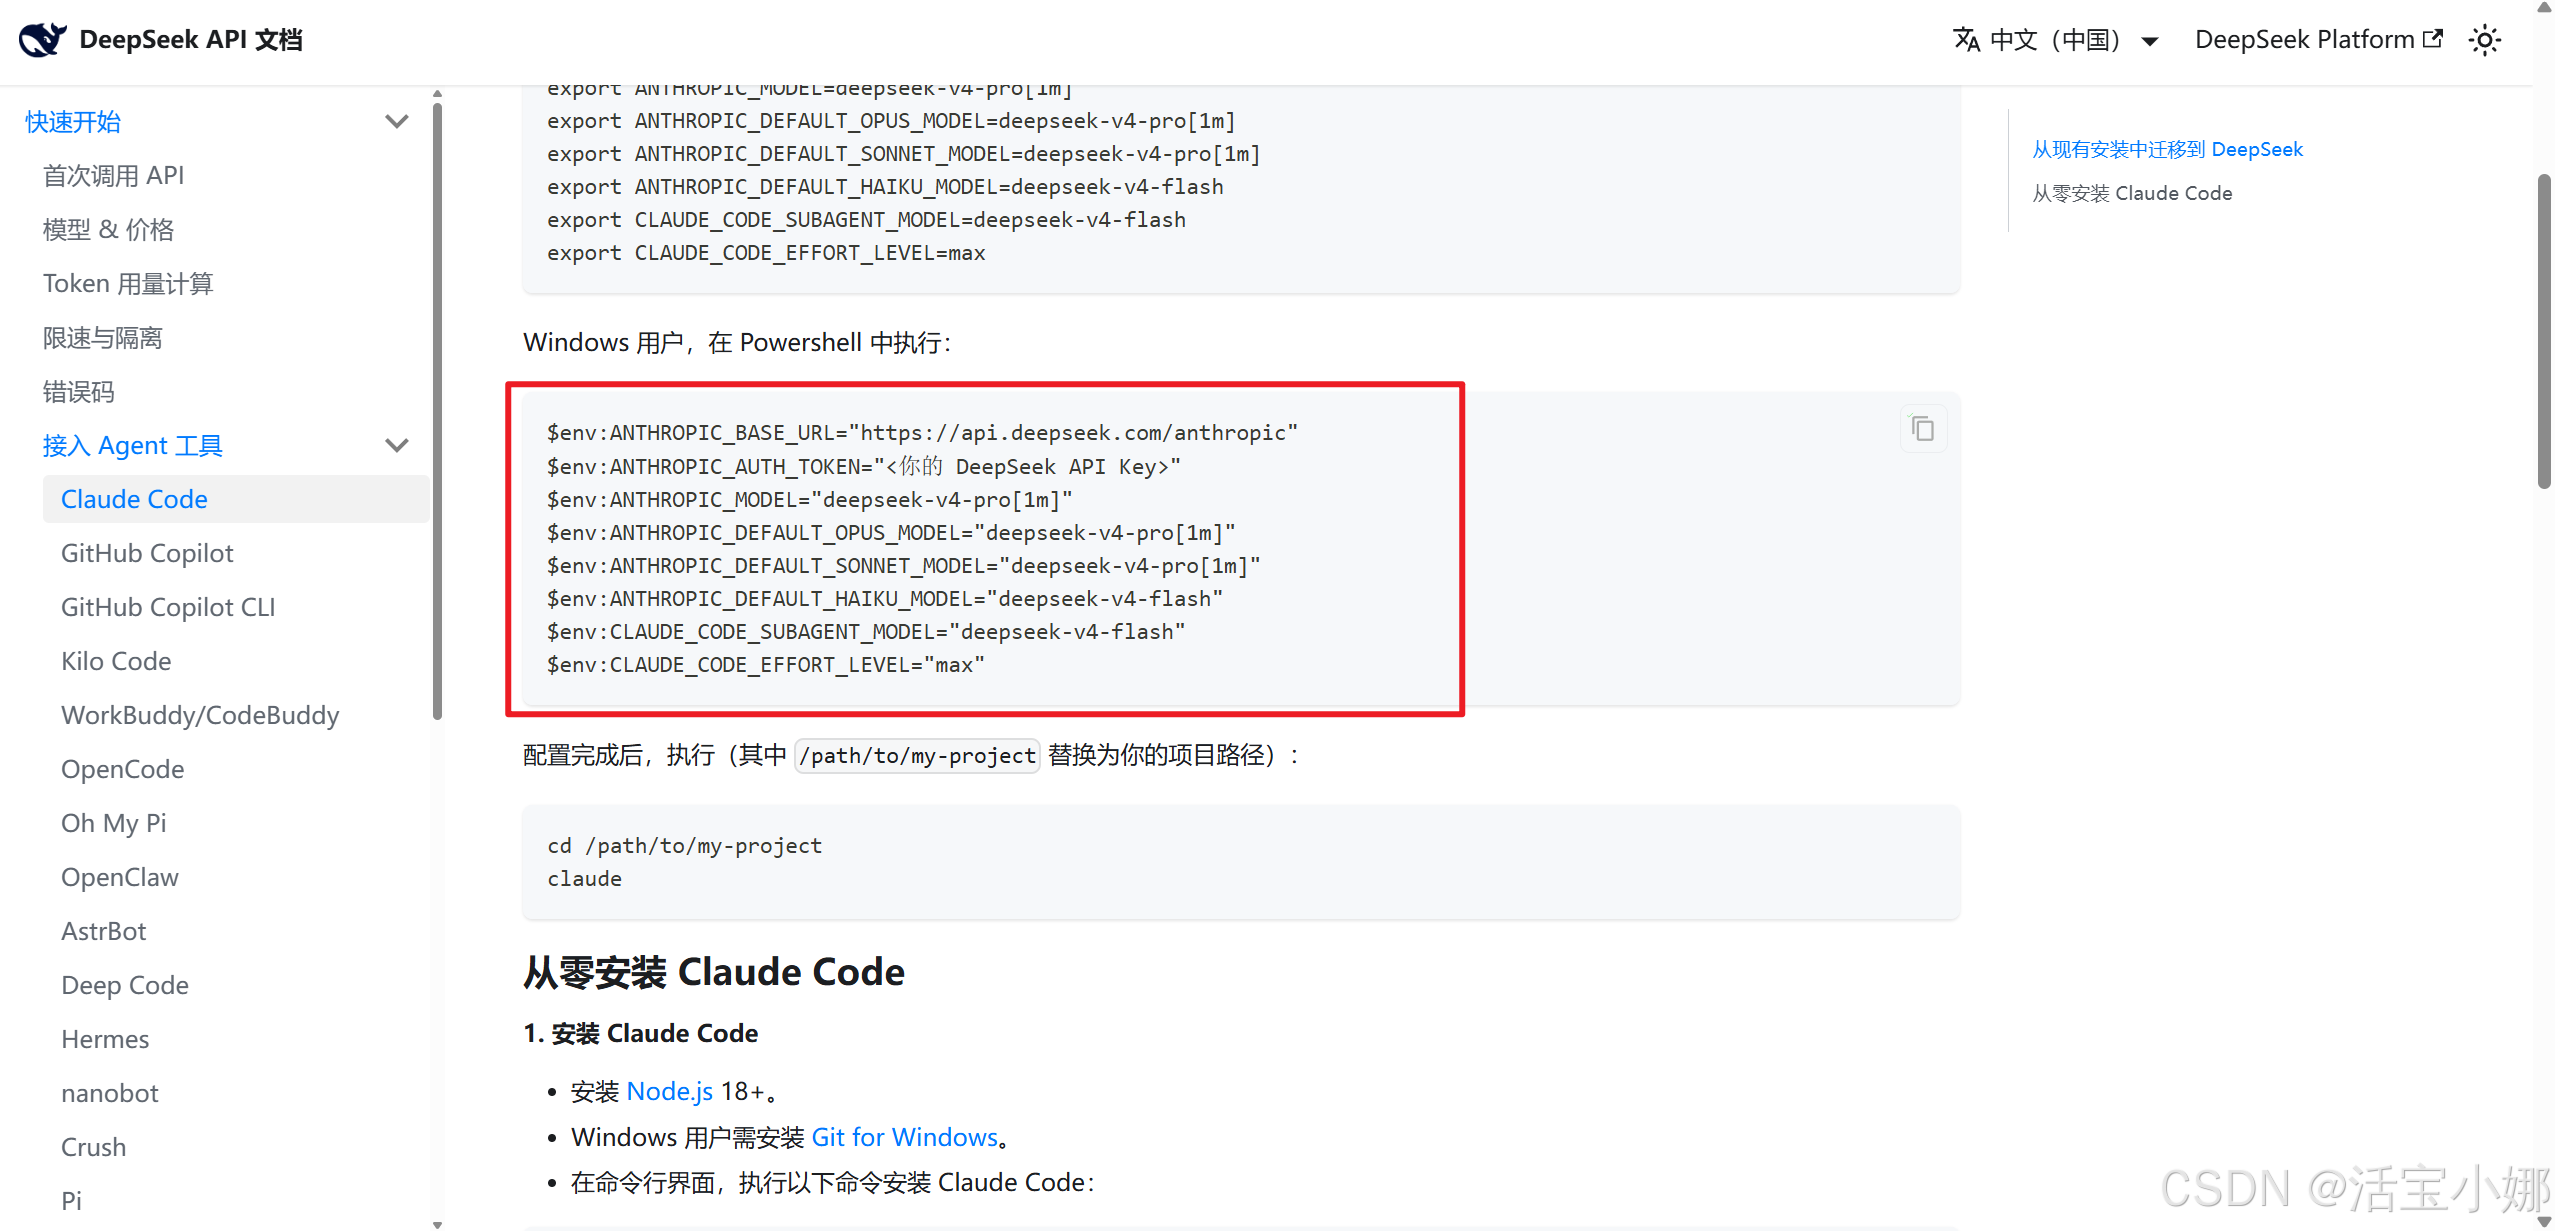Screen dimensions: 2555x1231
Task: Click the page vertical scrollbar thumb
Action: 2544,330
